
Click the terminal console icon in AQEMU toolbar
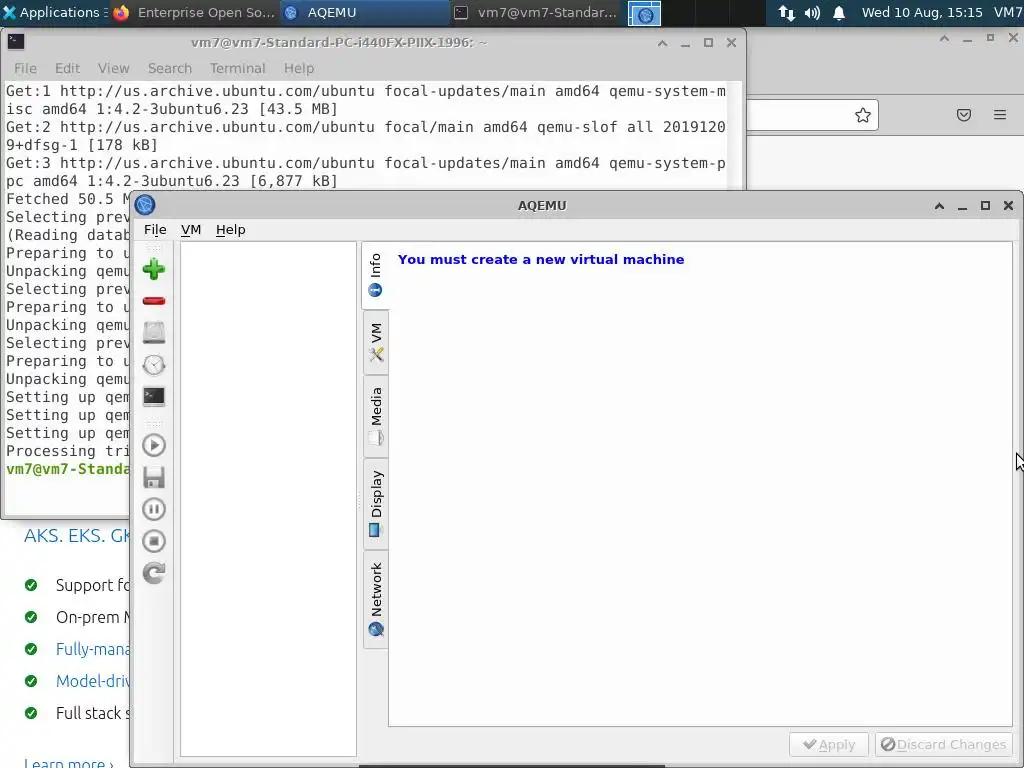tap(153, 396)
